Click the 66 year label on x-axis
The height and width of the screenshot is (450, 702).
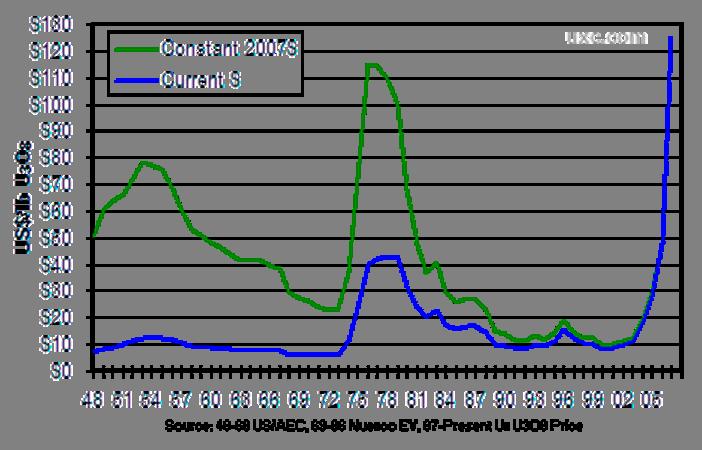[269, 400]
